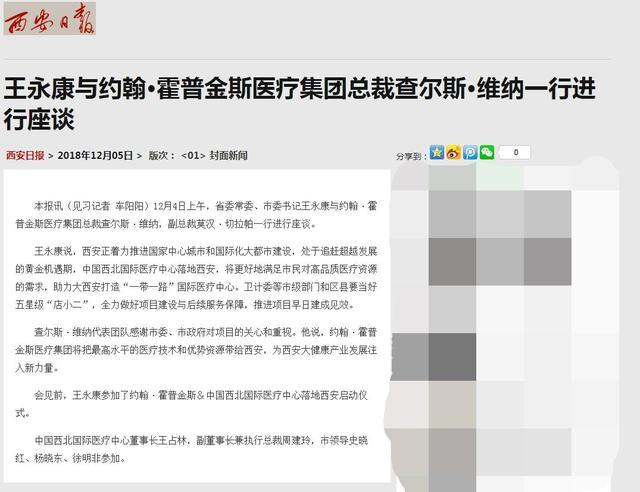640x492 pixels.
Task: Open the 西安日报 breadcrumb link
Action: pyautogui.click(x=25, y=156)
